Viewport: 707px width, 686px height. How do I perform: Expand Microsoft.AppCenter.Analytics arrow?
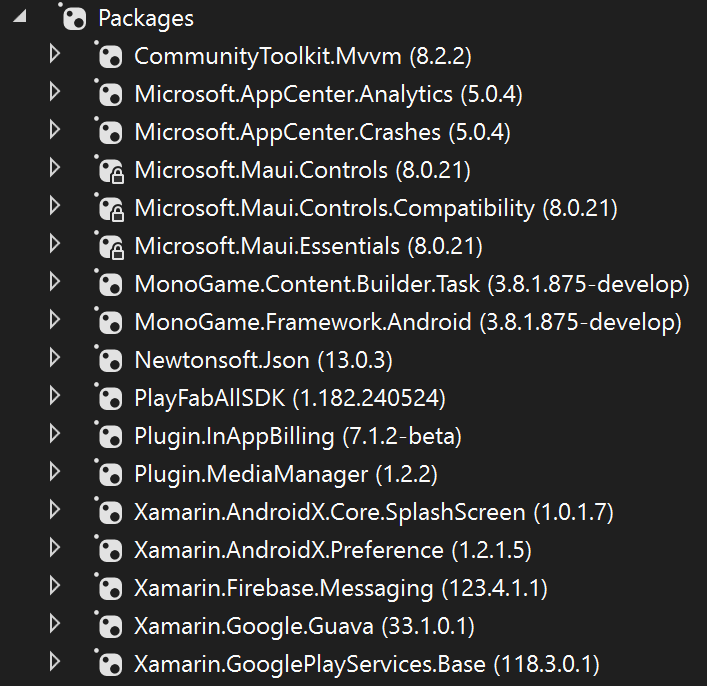pos(55,92)
